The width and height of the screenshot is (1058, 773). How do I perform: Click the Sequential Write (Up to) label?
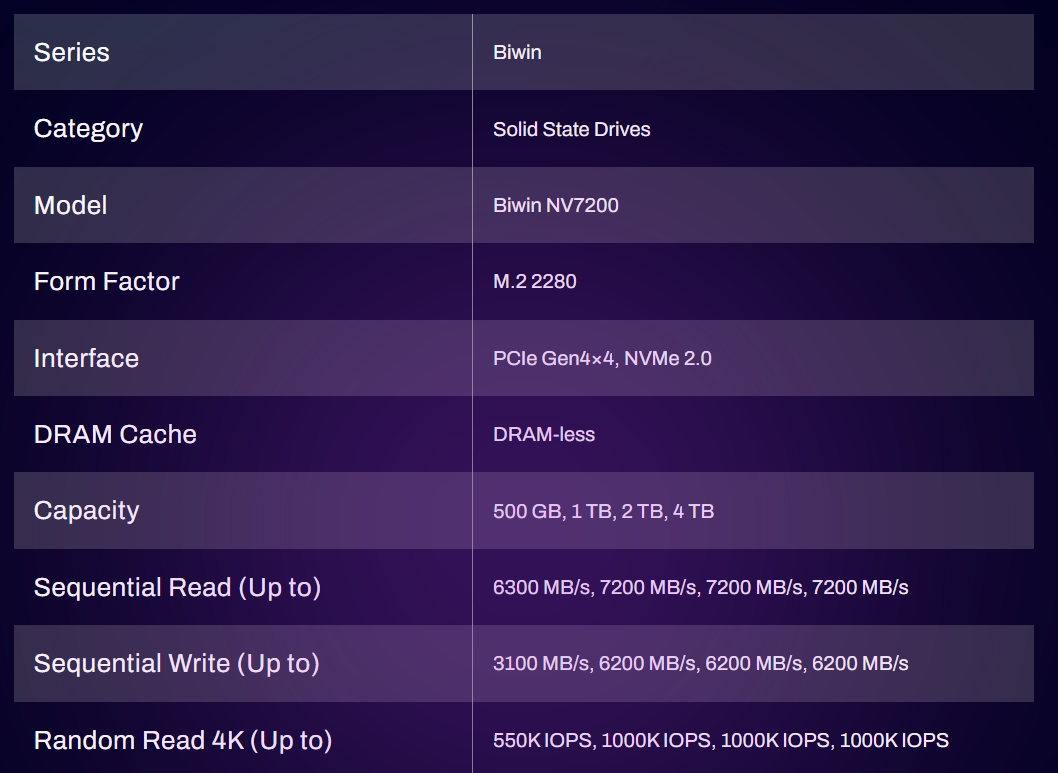[x=176, y=663]
